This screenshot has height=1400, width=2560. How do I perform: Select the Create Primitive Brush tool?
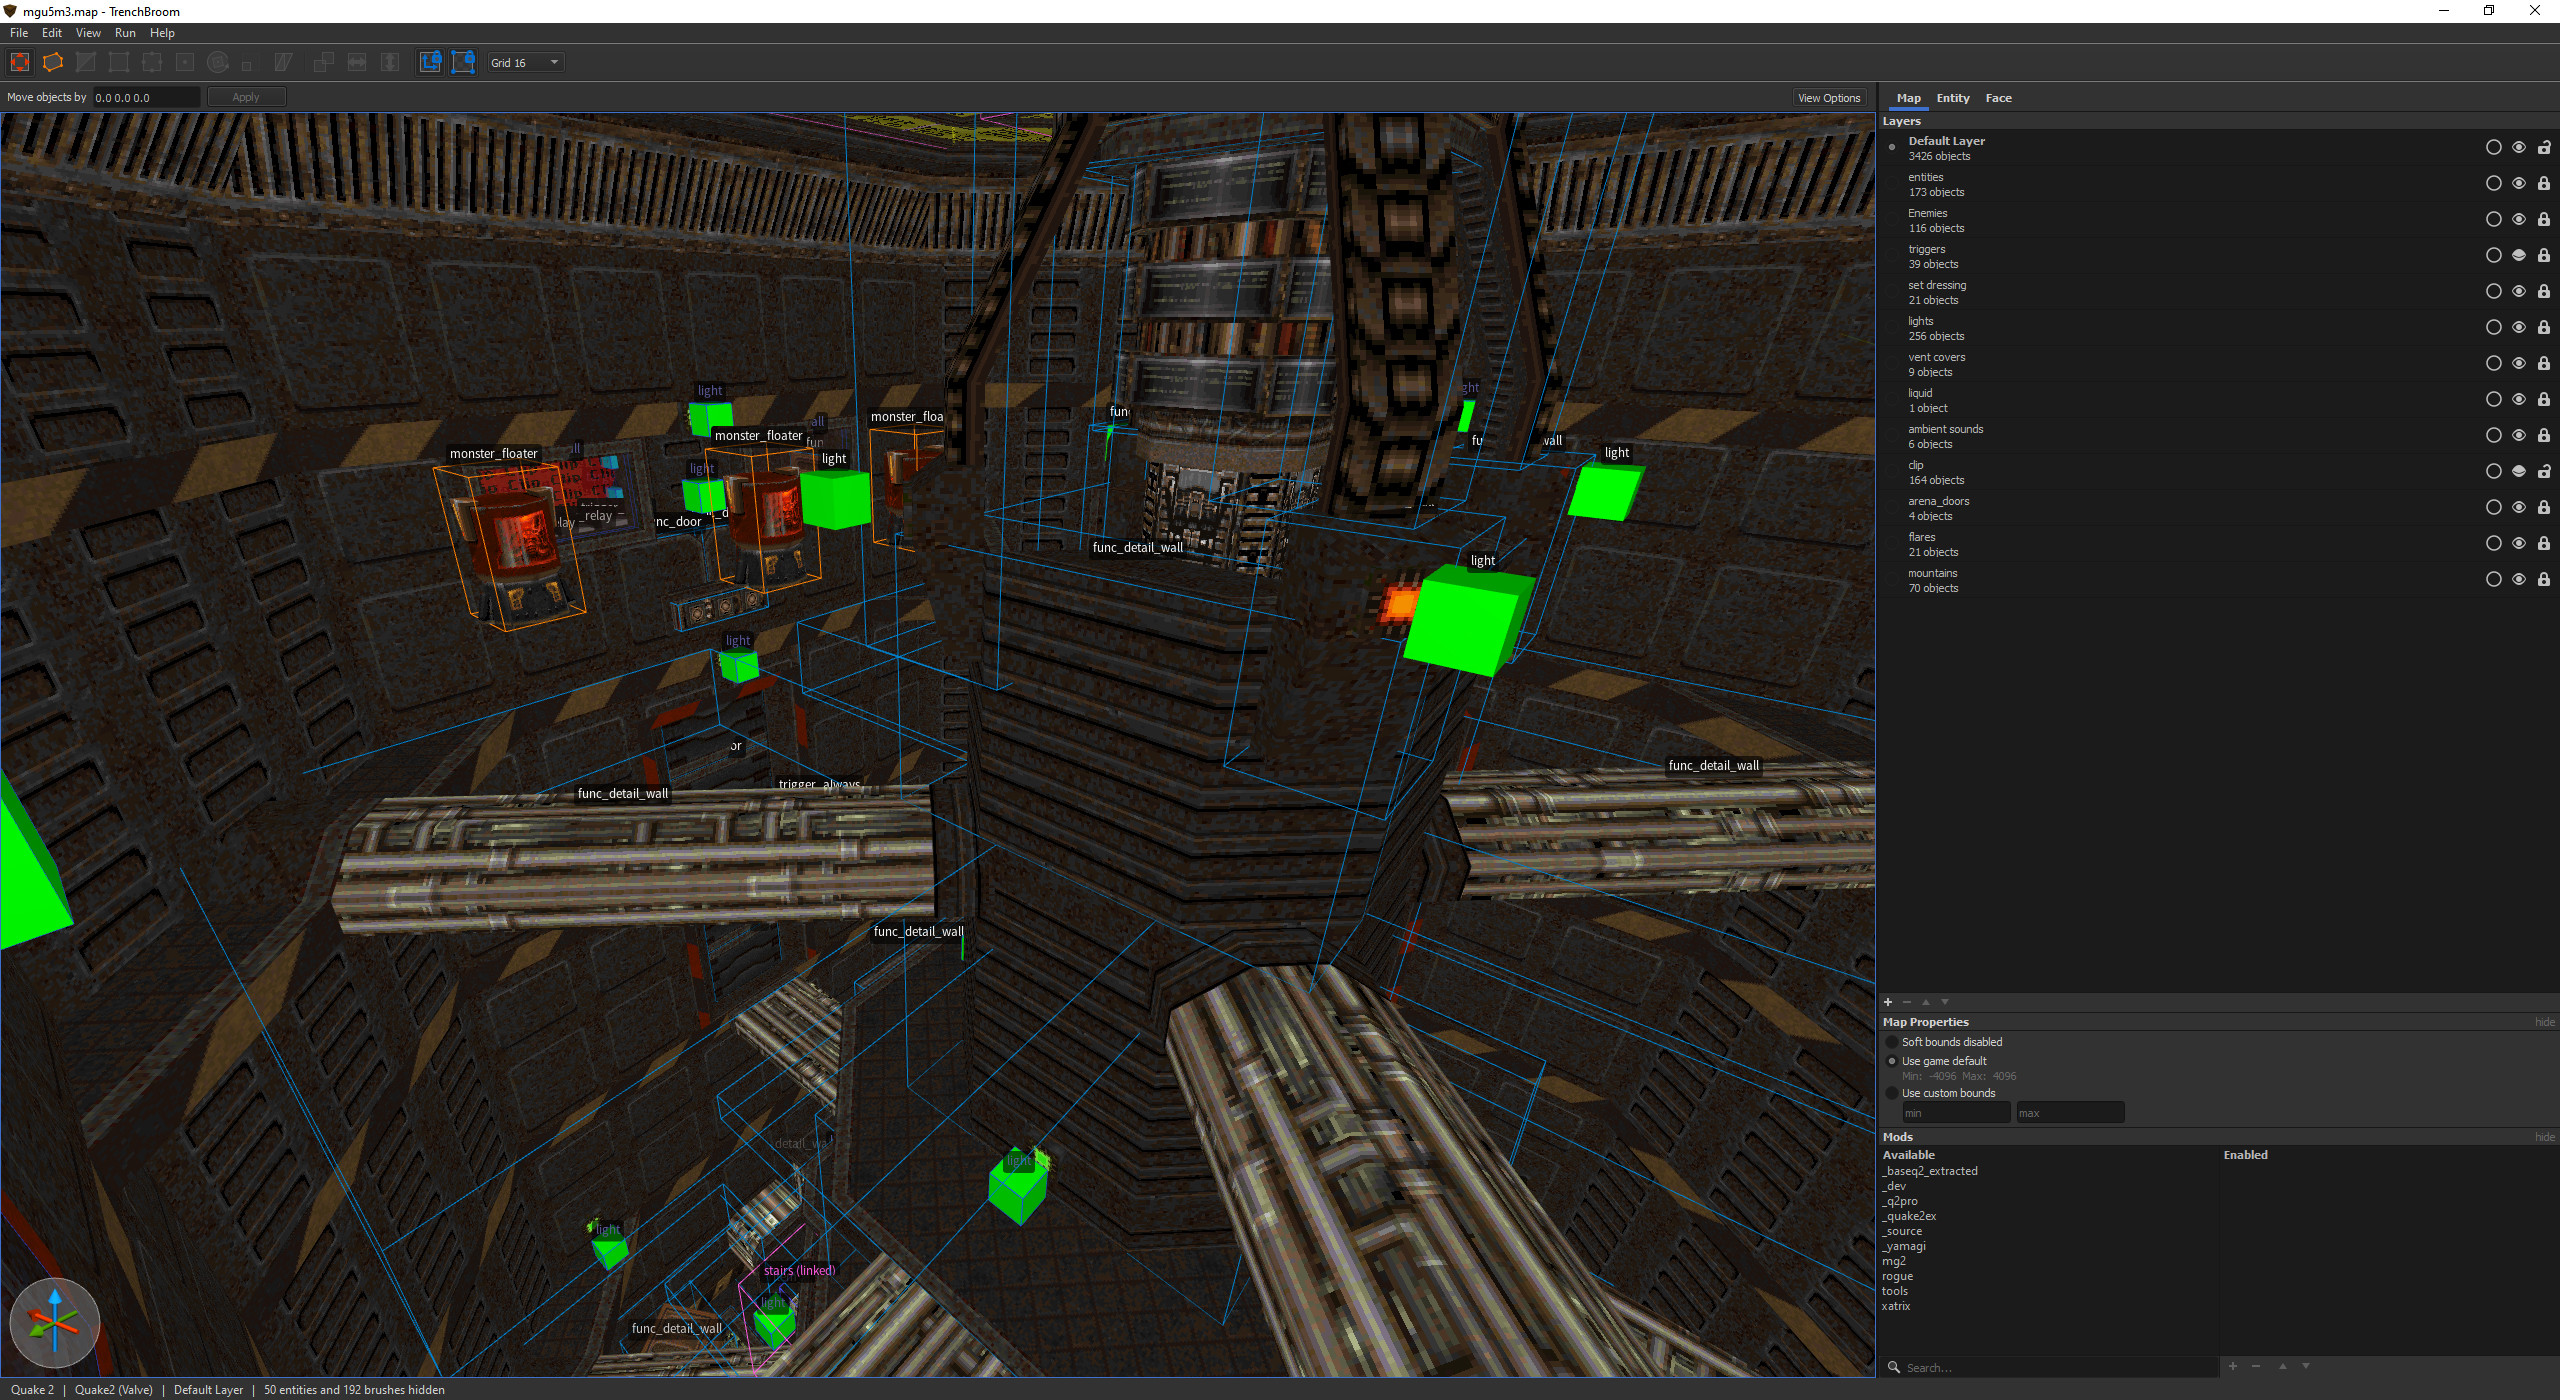[53, 62]
